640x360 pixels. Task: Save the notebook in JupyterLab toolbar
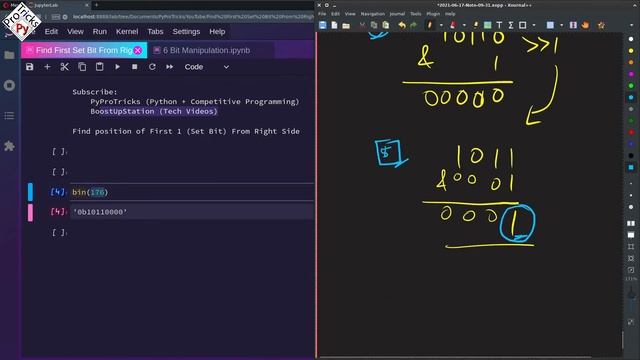point(29,67)
